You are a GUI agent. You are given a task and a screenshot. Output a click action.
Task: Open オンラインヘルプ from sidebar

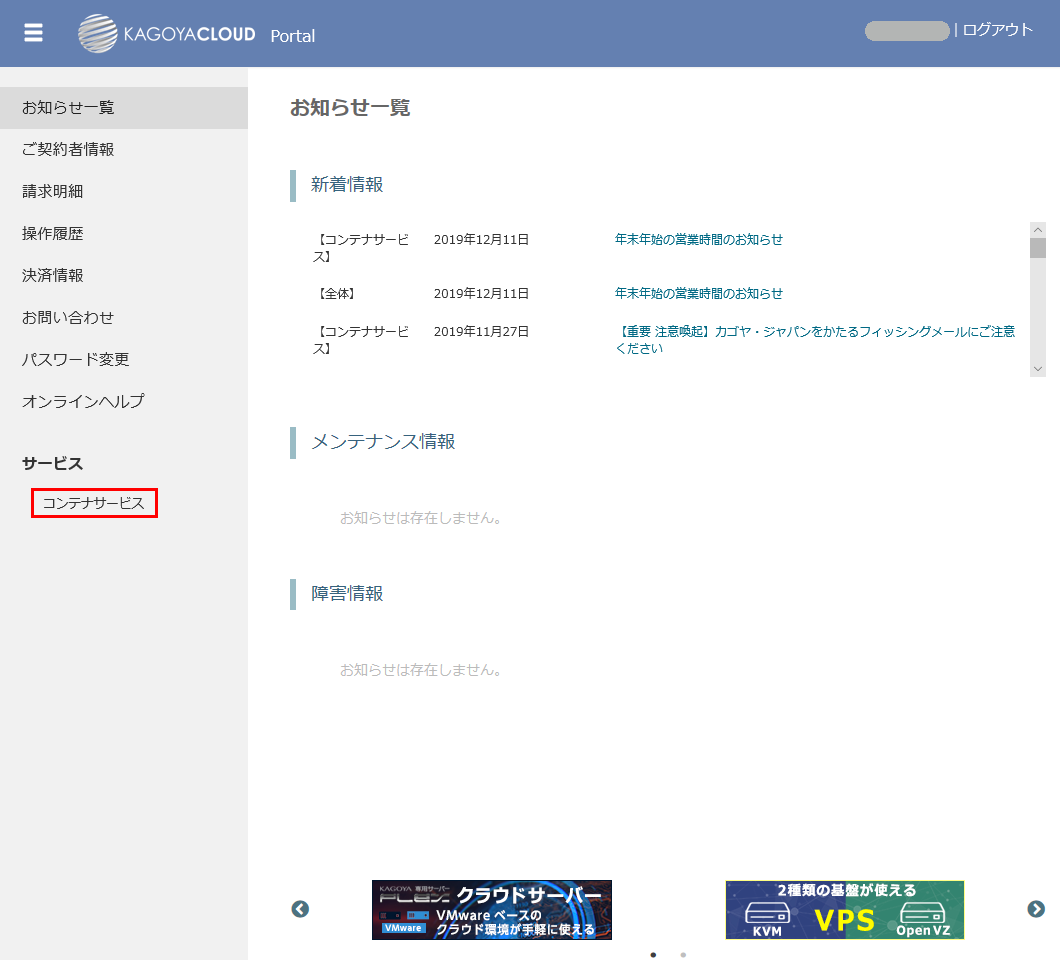pyautogui.click(x=83, y=402)
